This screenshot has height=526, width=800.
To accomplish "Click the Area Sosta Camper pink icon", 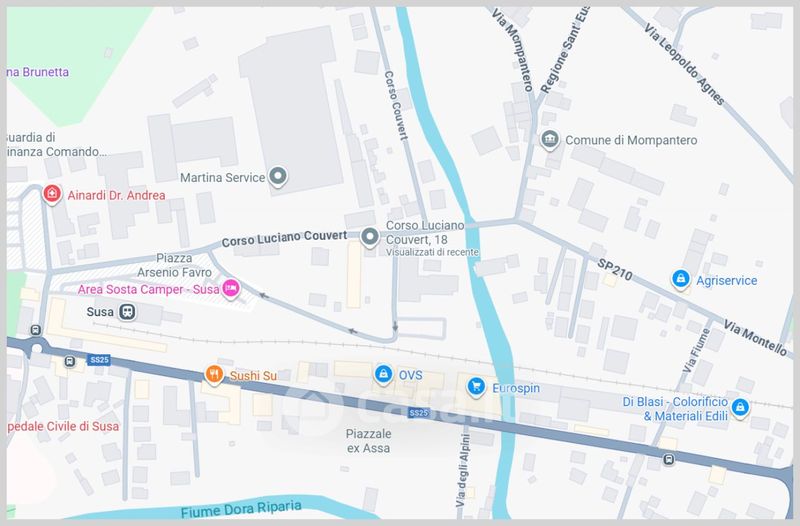I will tap(231, 288).
